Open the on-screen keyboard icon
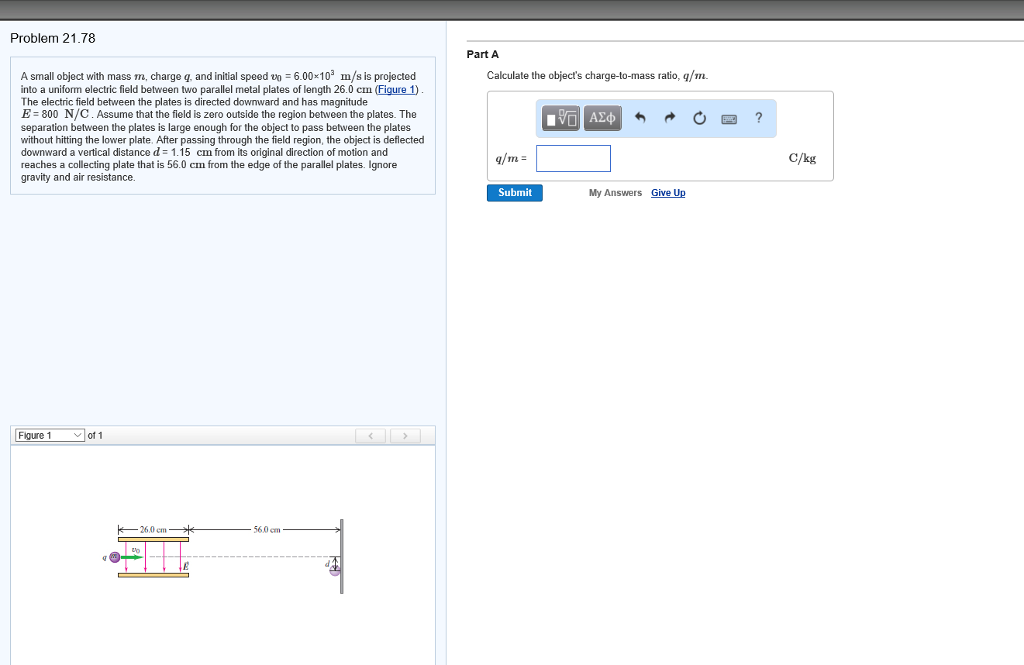 click(x=729, y=118)
